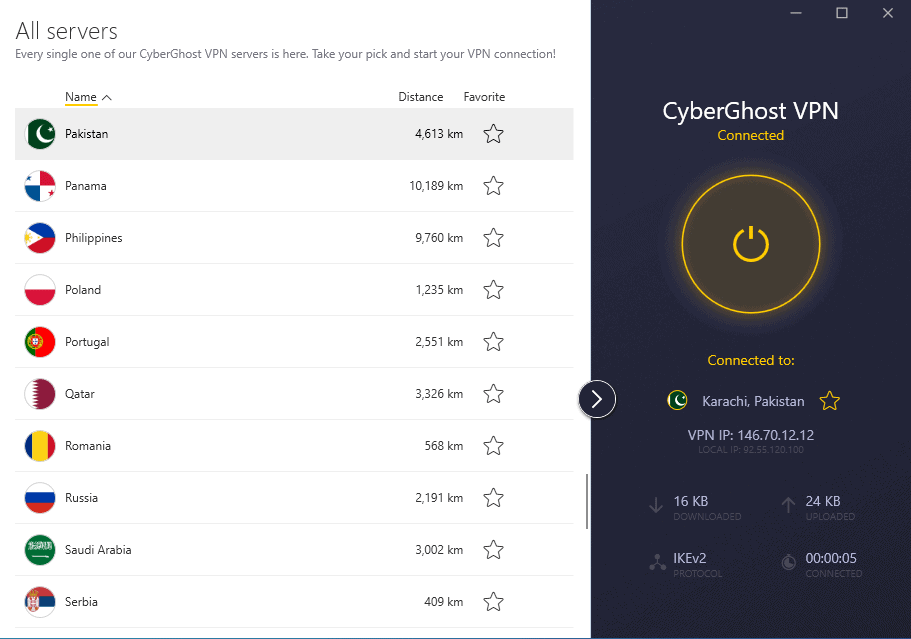The width and height of the screenshot is (911, 639).
Task: Choose the Portugal server entry
Action: click(x=250, y=342)
